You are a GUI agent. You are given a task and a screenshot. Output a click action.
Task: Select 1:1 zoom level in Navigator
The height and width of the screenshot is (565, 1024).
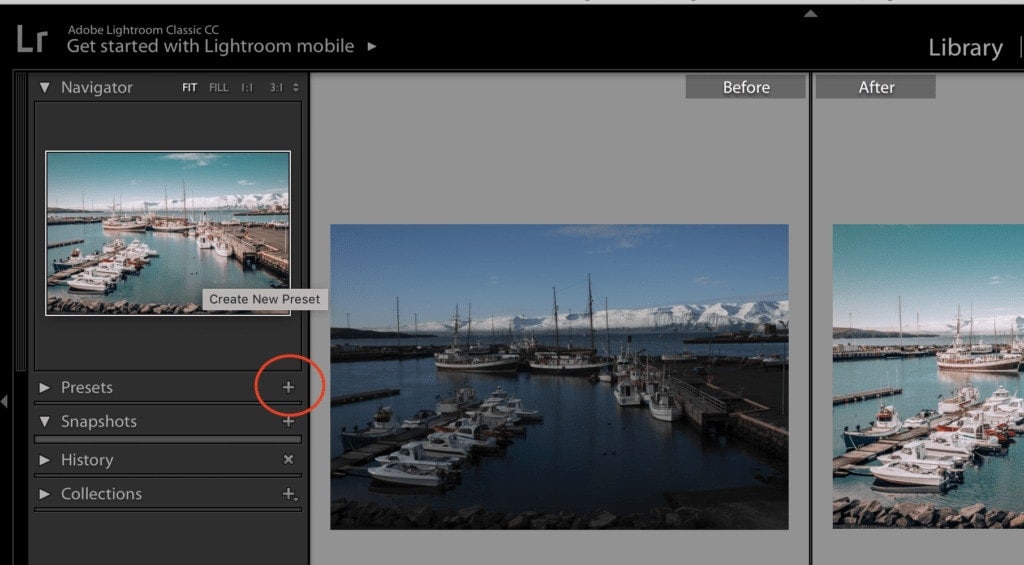(x=246, y=88)
